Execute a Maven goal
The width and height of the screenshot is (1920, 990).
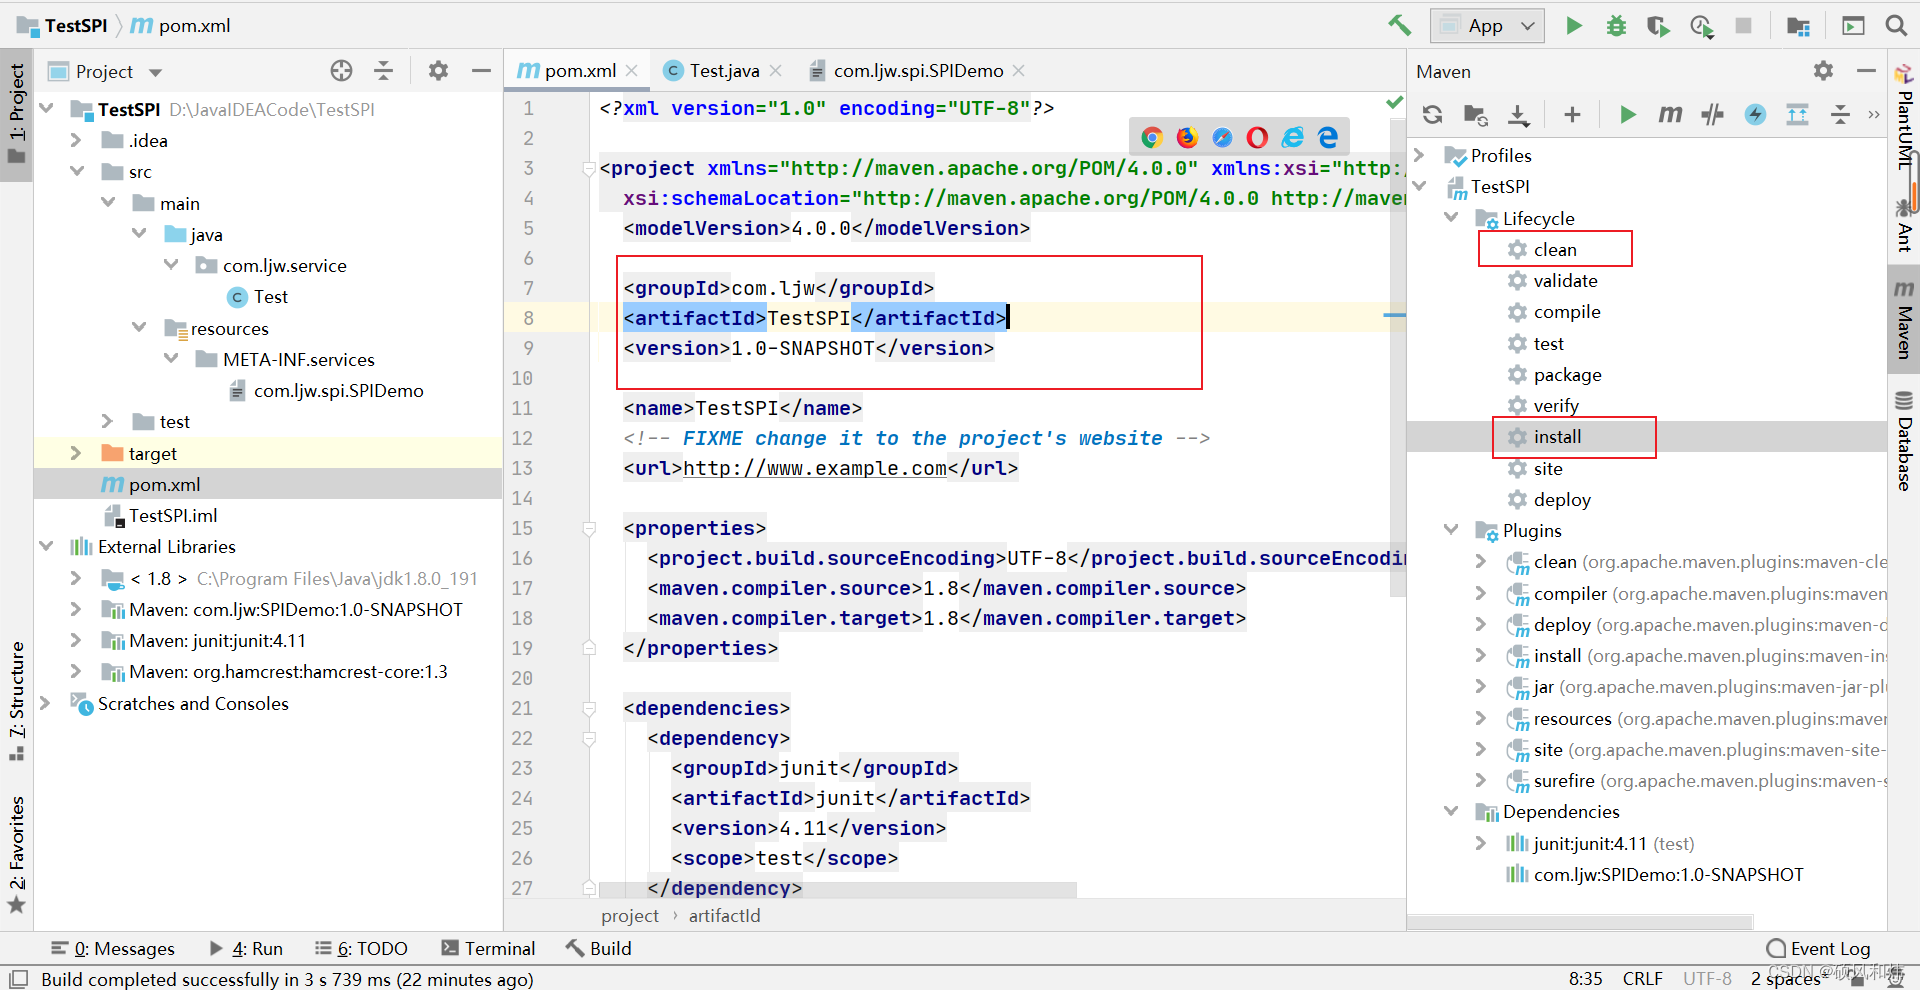tap(1670, 115)
